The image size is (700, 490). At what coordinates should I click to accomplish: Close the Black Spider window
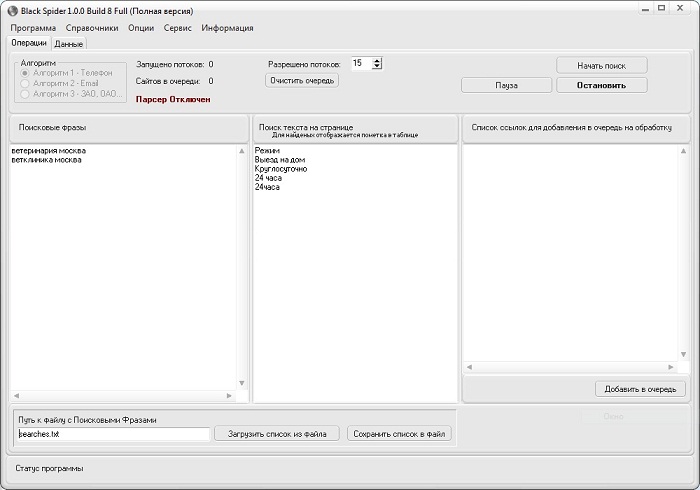click(680, 8)
